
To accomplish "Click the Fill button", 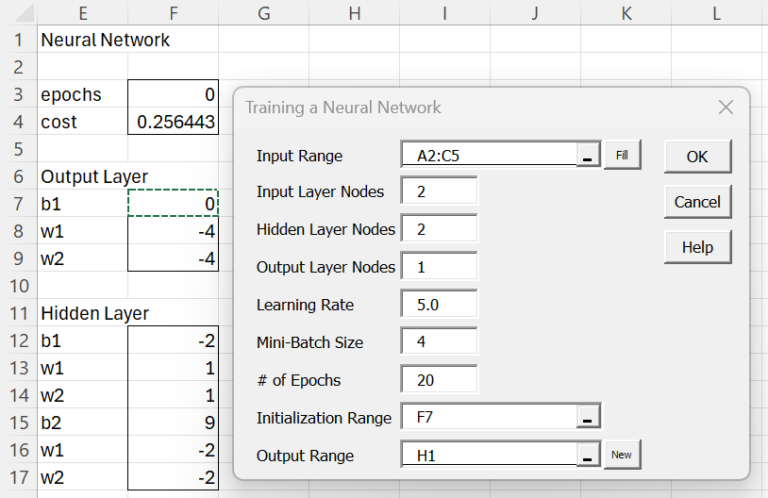I will (x=622, y=156).
